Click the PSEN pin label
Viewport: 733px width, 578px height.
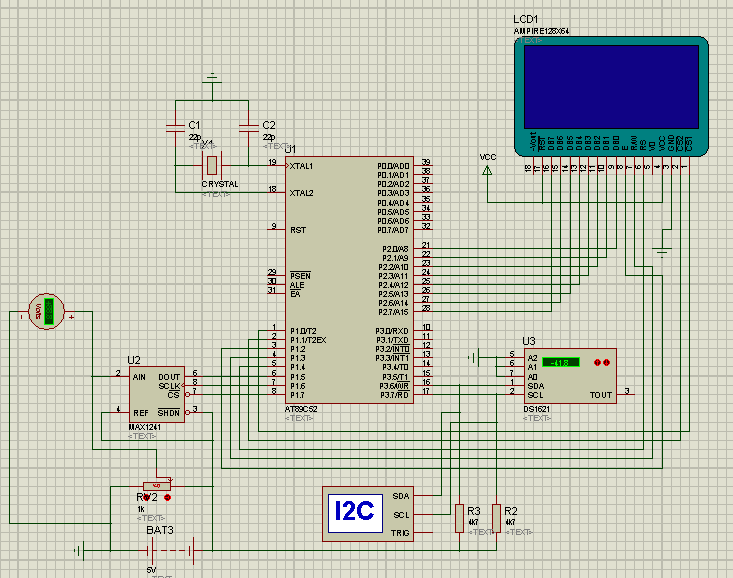tap(300, 276)
